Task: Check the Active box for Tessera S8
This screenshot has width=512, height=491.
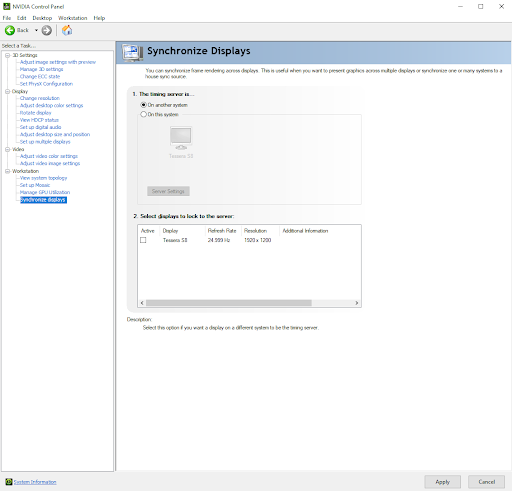Action: coord(143,240)
